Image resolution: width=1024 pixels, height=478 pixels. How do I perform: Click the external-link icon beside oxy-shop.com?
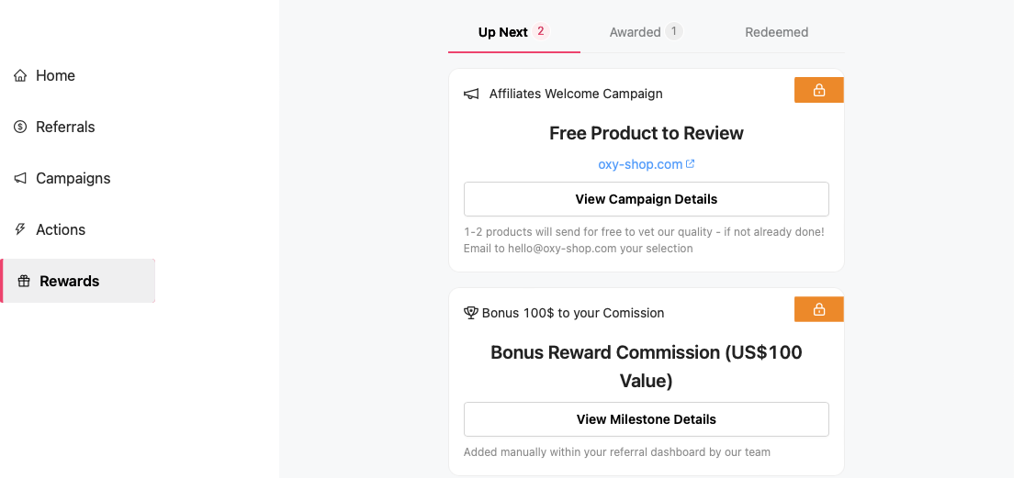(690, 164)
